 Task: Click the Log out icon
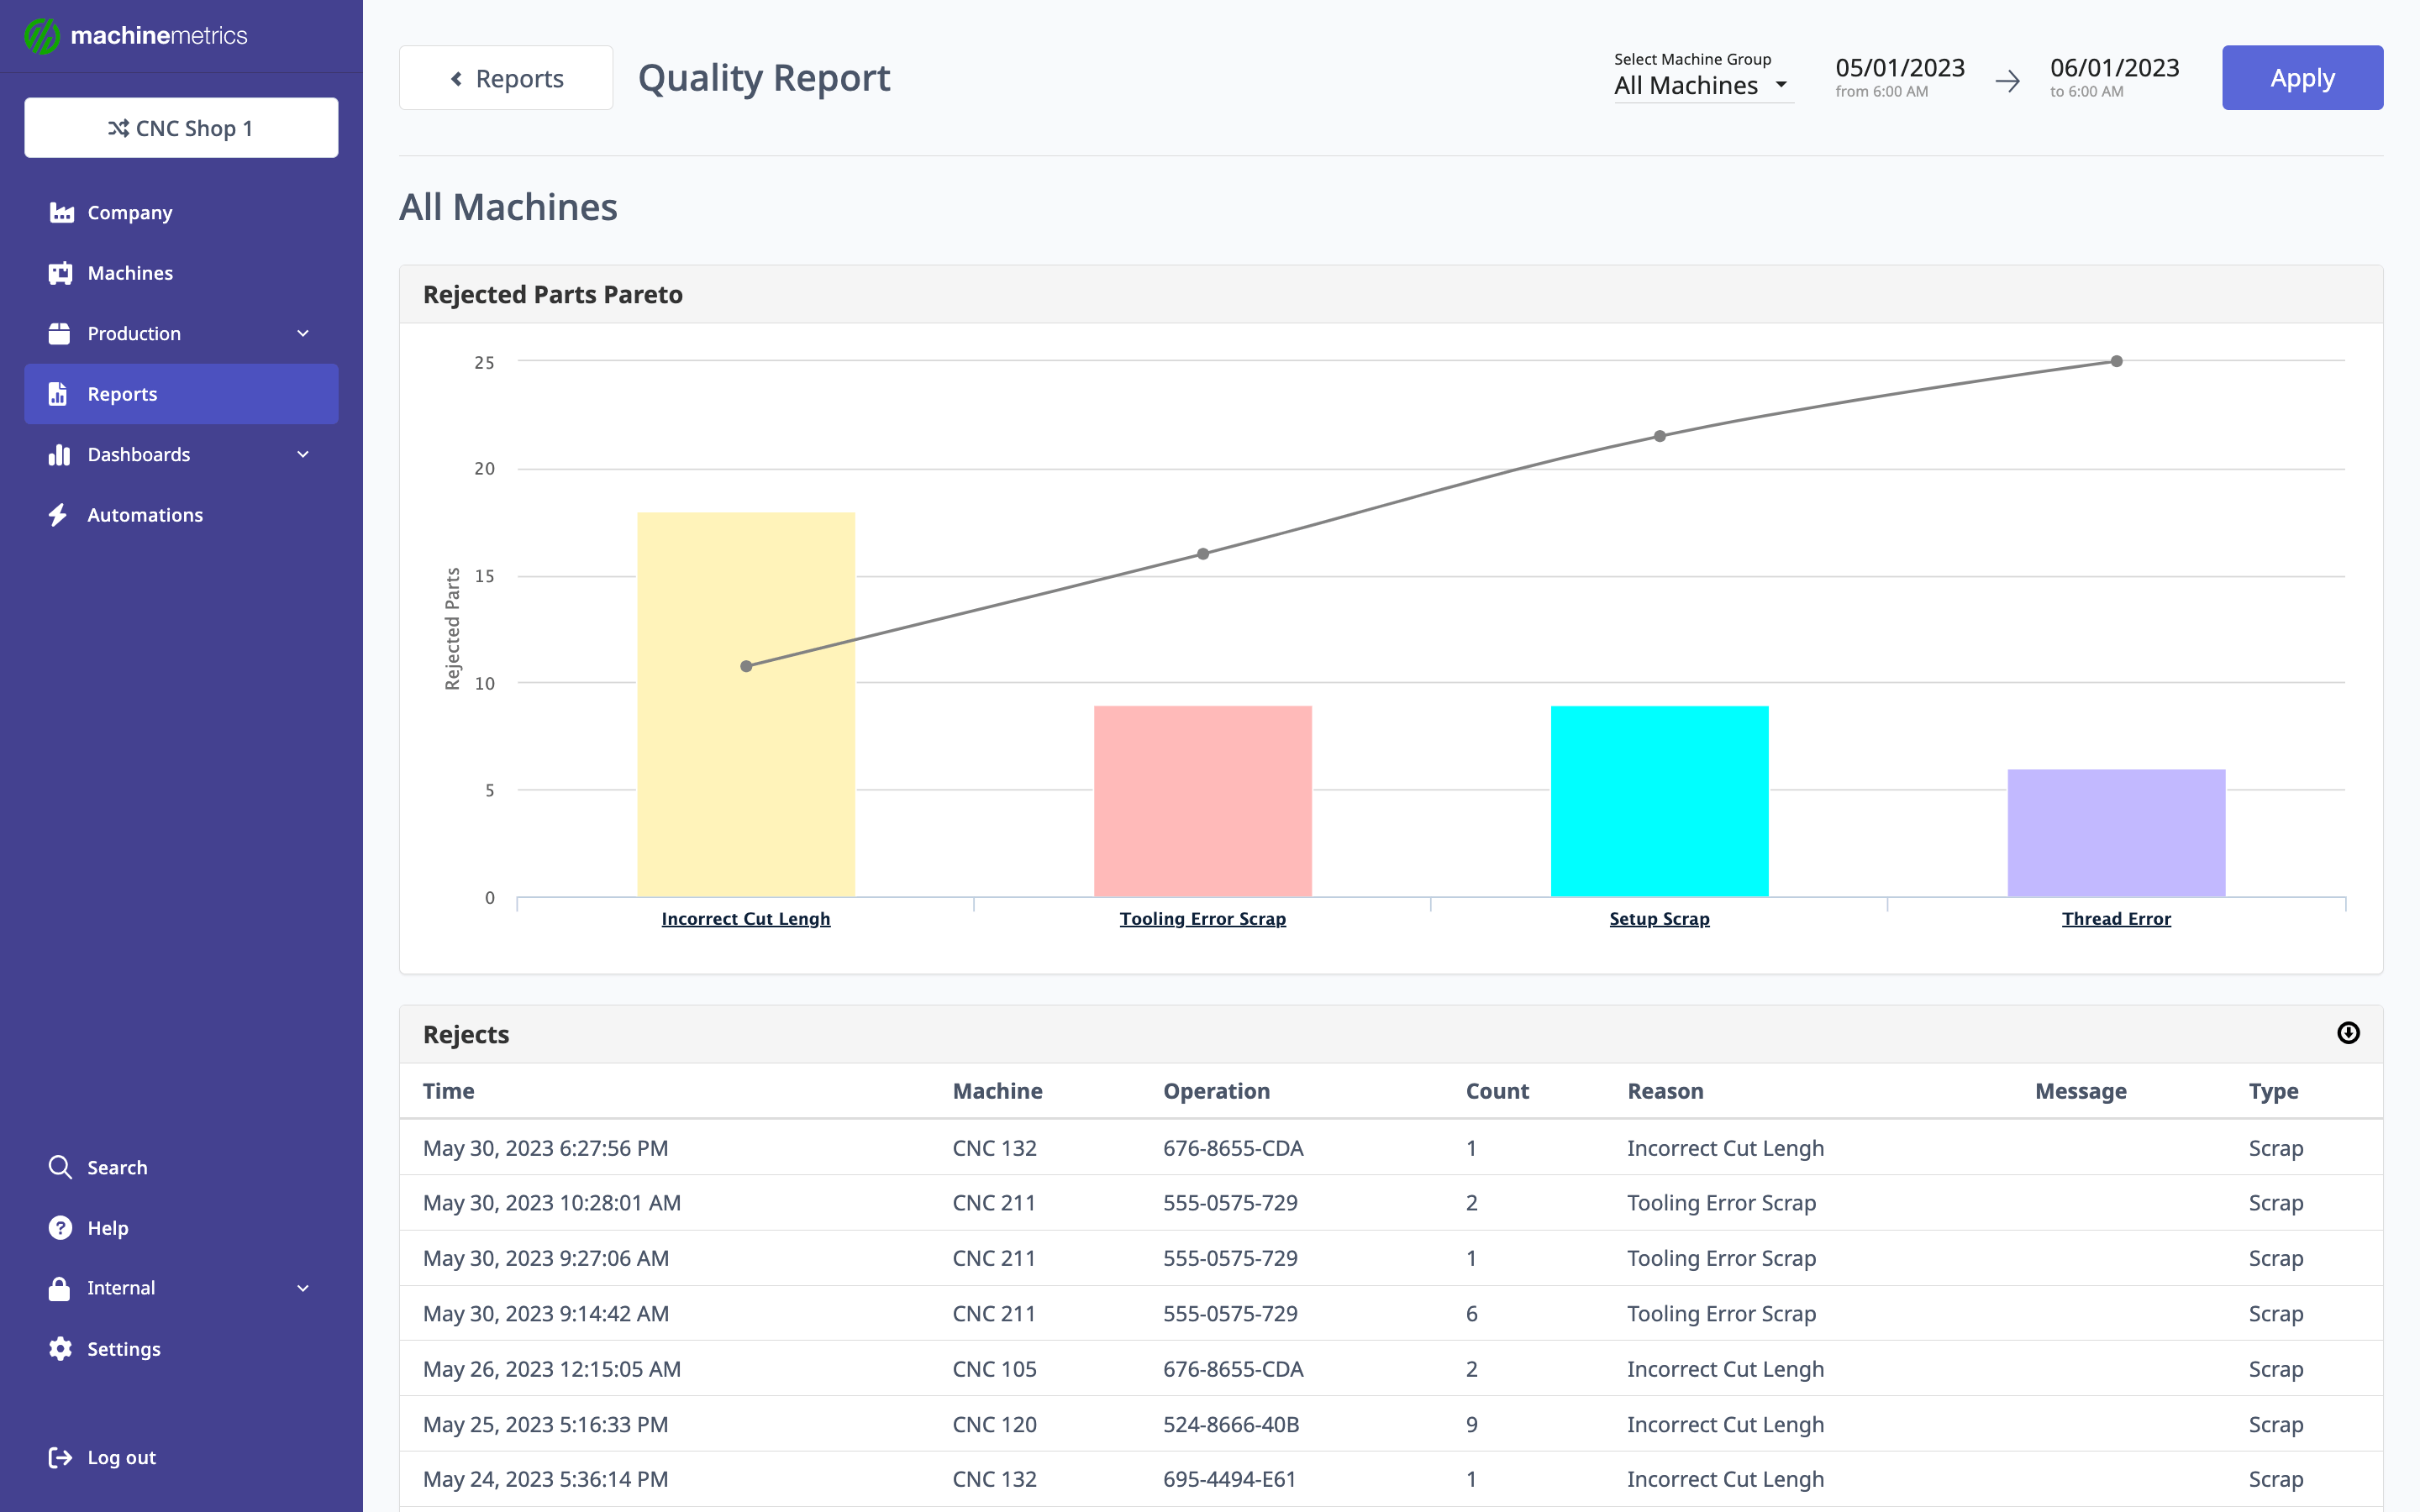(x=60, y=1457)
